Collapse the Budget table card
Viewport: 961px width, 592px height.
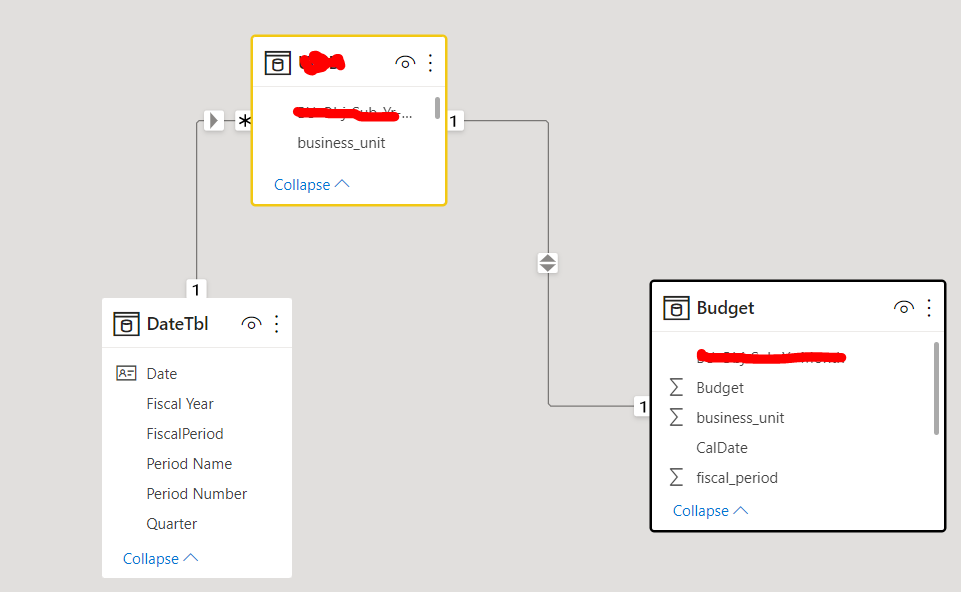tap(710, 510)
